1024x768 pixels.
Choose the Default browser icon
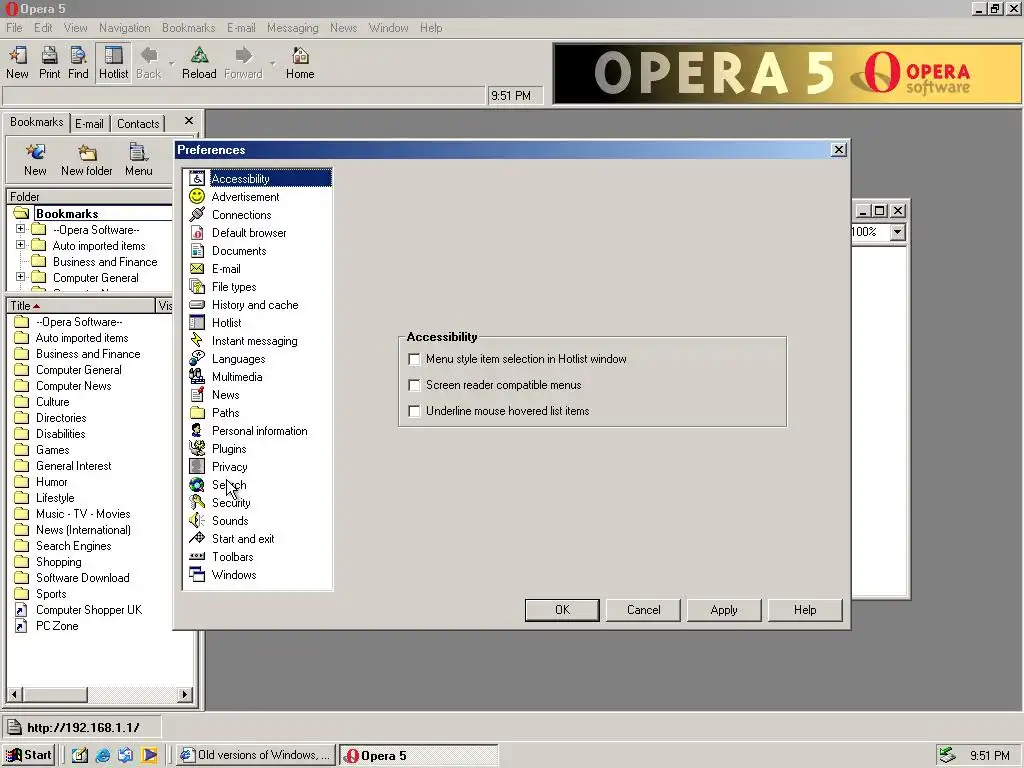pyautogui.click(x=197, y=232)
